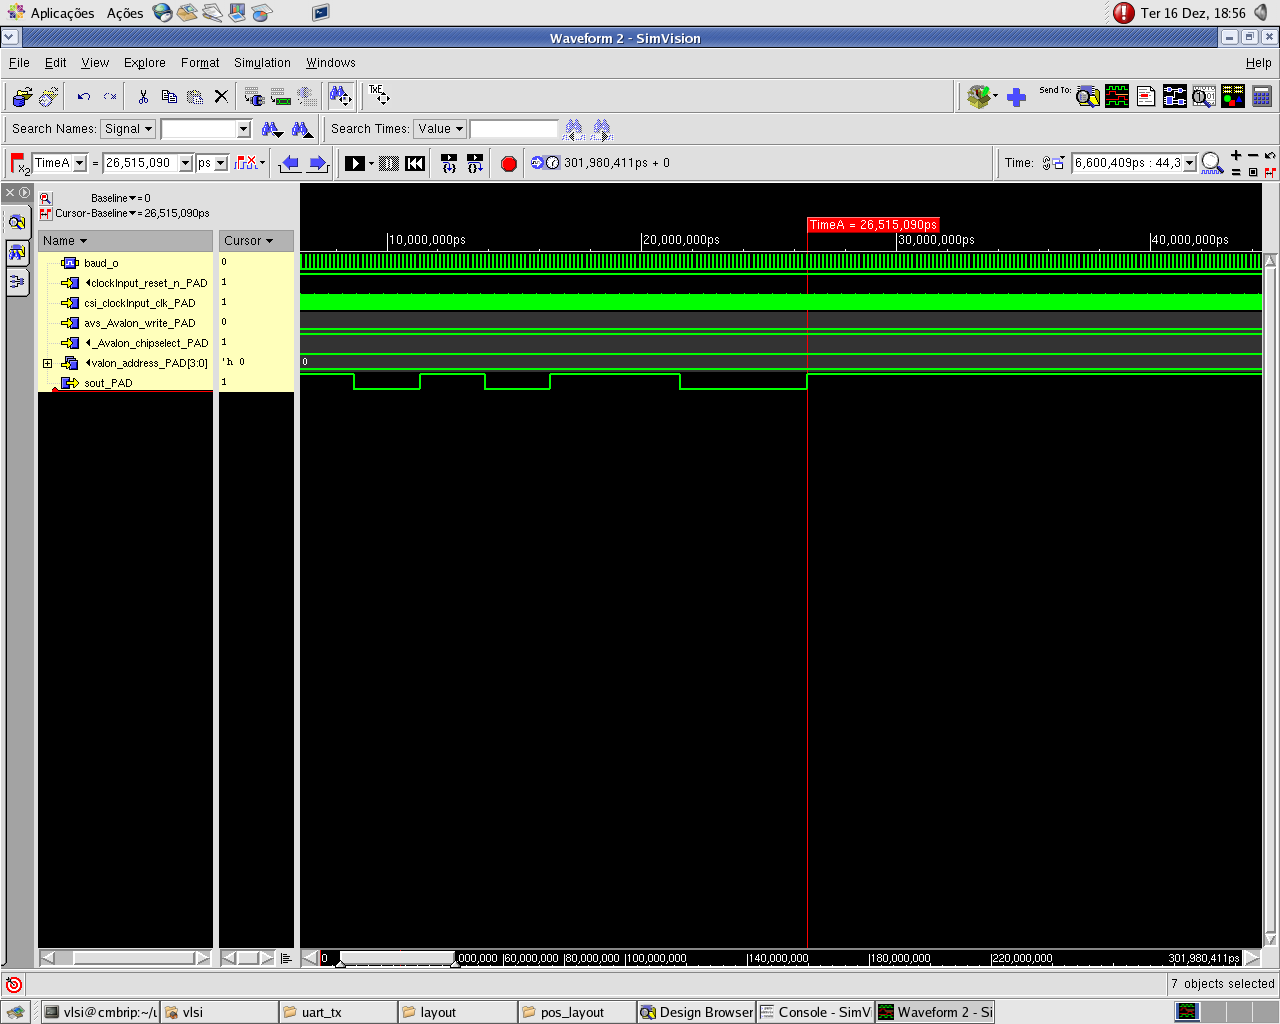Open the Edit menu

point(56,62)
